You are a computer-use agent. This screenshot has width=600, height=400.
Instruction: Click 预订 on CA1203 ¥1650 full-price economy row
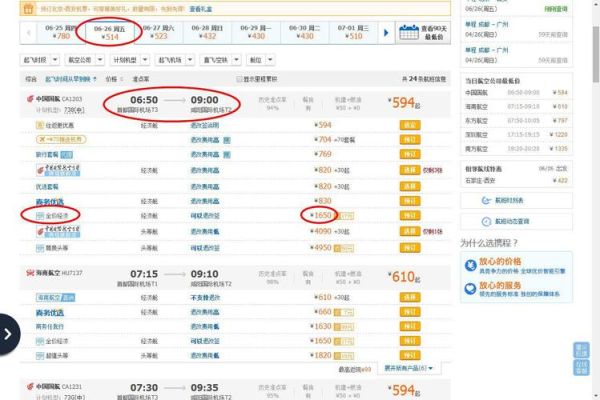(x=410, y=216)
